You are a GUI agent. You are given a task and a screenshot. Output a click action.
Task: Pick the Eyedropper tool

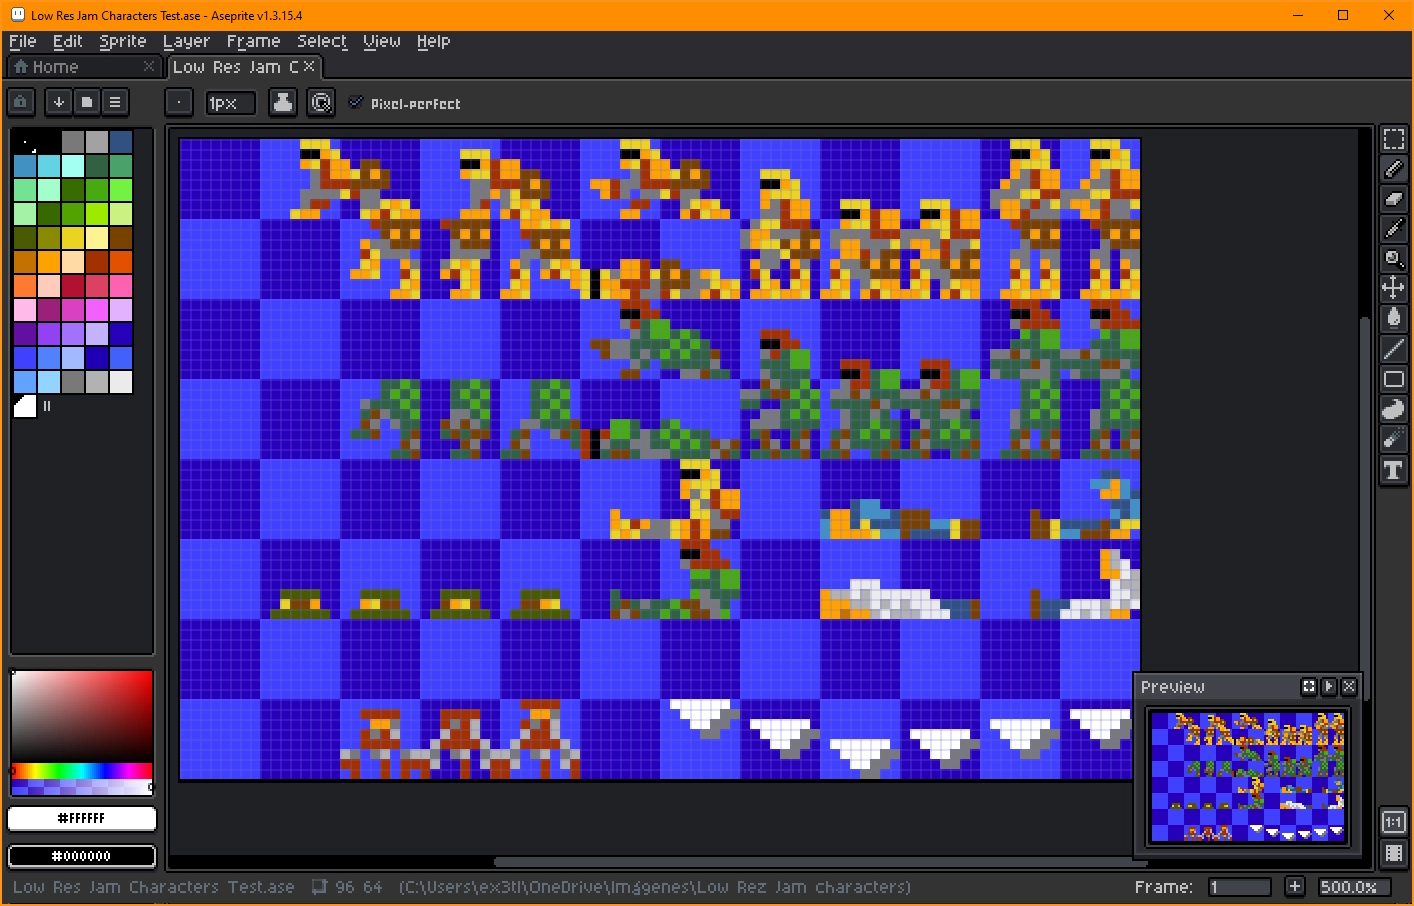(1393, 229)
